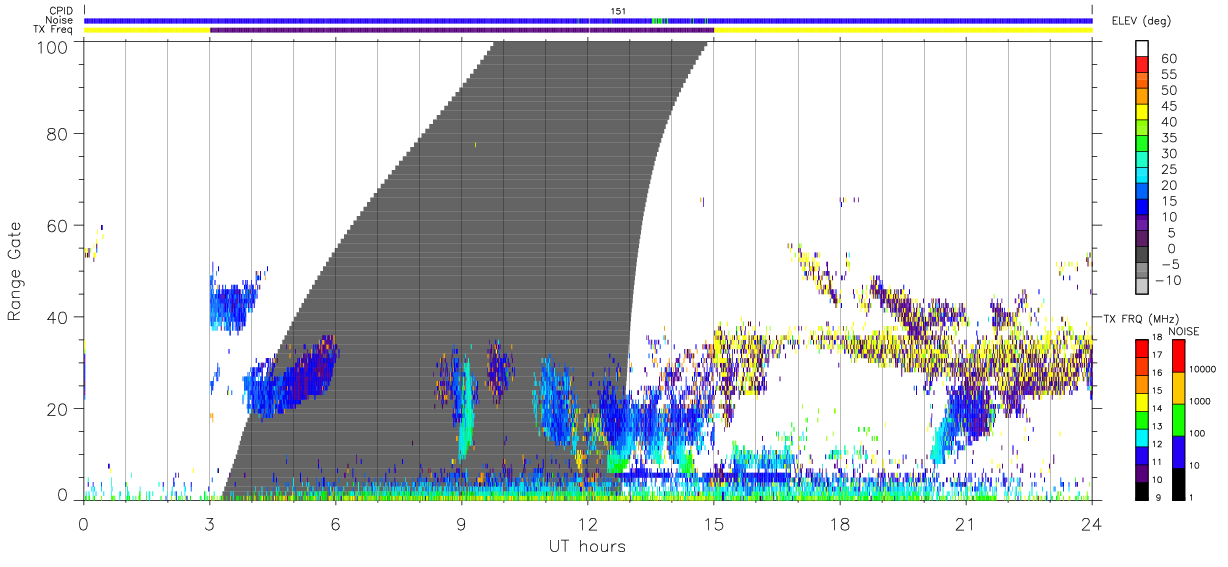Click the orange 1000–10000 NOISE colorbar segment
Viewport: 1228px width, 567px height.
[1177, 387]
